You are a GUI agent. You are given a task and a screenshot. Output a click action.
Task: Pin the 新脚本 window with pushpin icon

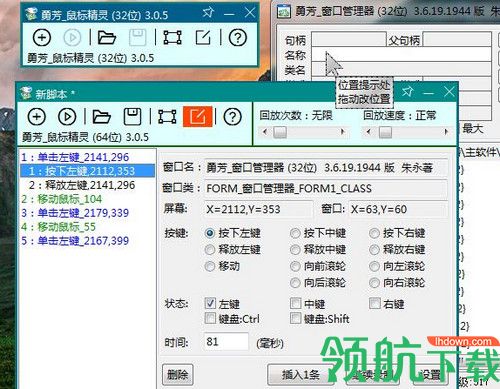407,91
